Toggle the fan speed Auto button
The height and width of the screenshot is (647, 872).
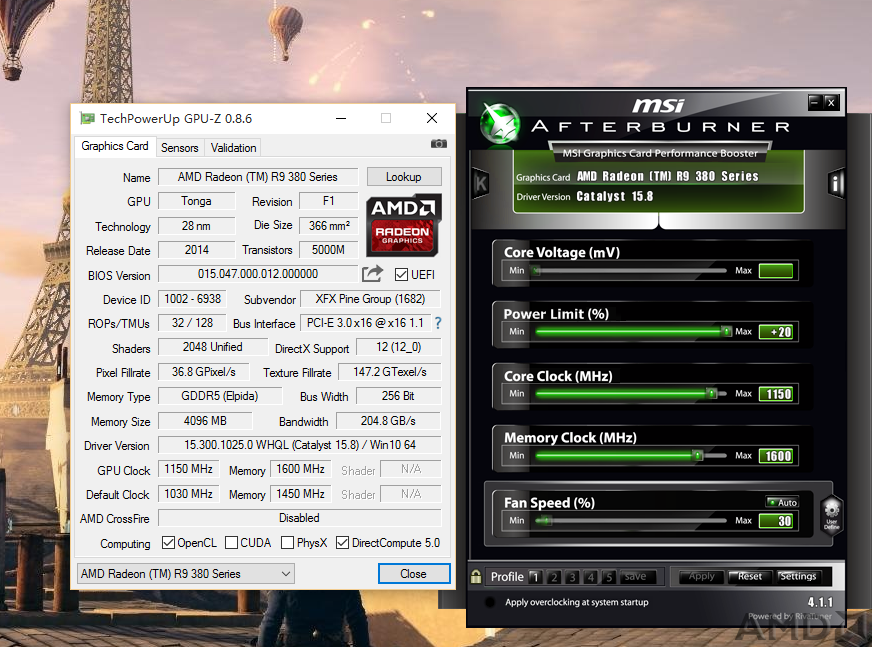(782, 502)
